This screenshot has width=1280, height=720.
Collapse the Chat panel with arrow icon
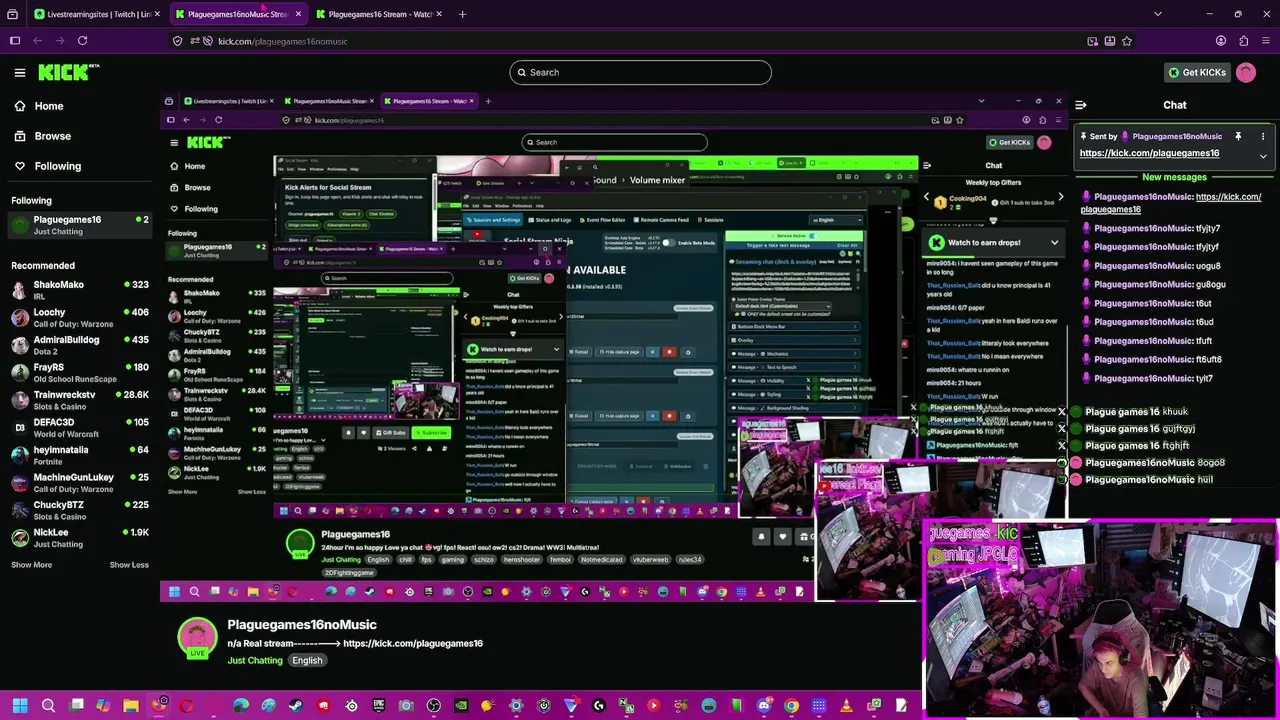pos(1080,105)
